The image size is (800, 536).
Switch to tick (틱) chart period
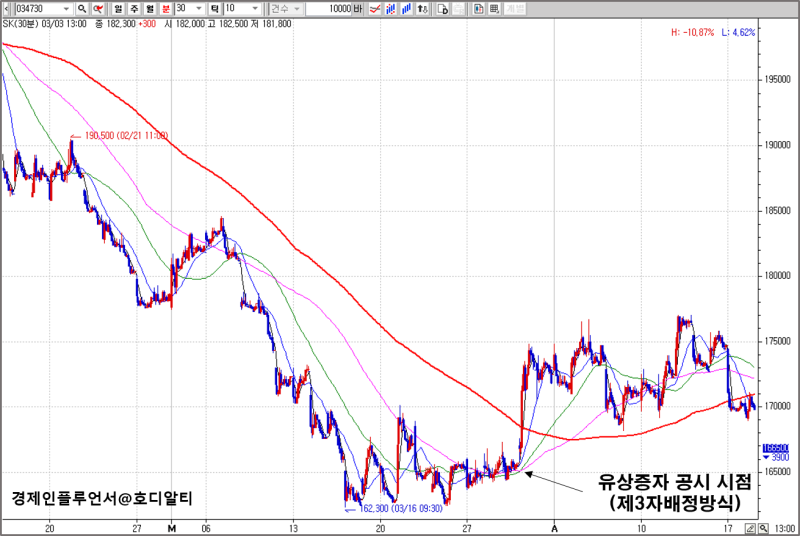(215, 9)
